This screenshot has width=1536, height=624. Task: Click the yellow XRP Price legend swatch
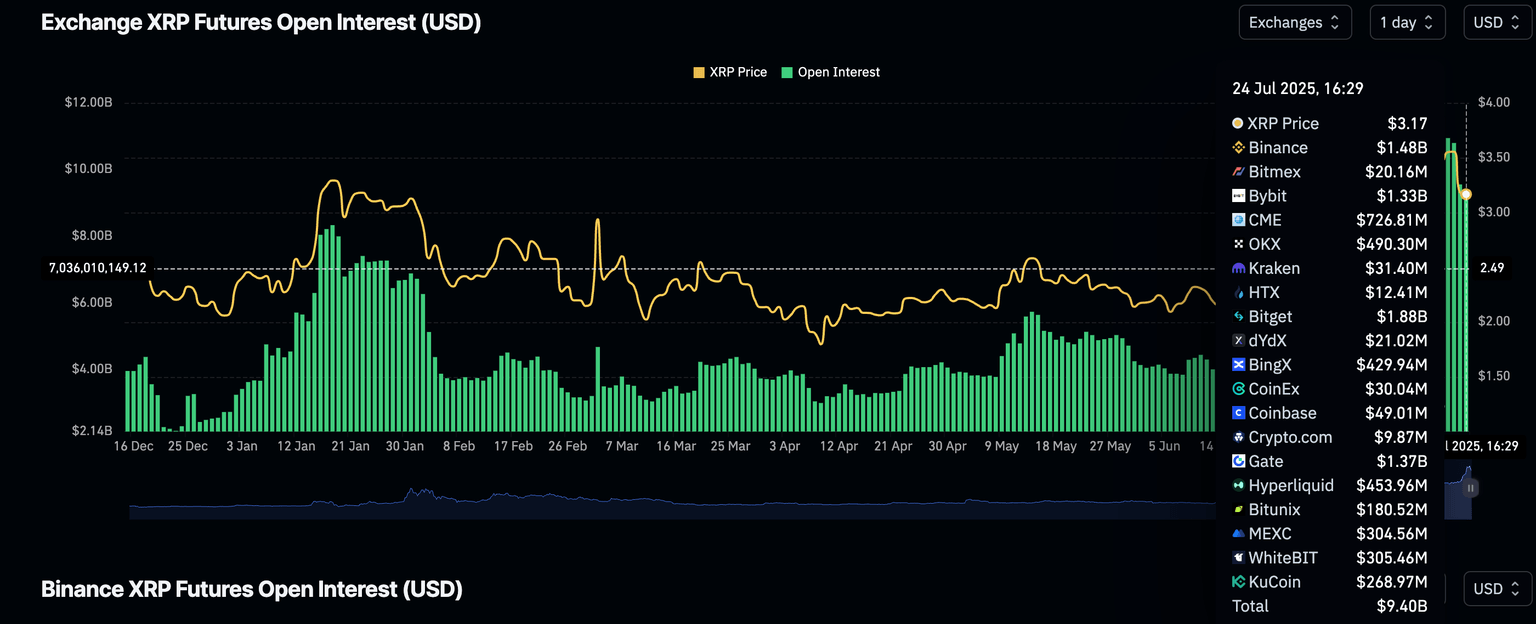pyautogui.click(x=699, y=72)
